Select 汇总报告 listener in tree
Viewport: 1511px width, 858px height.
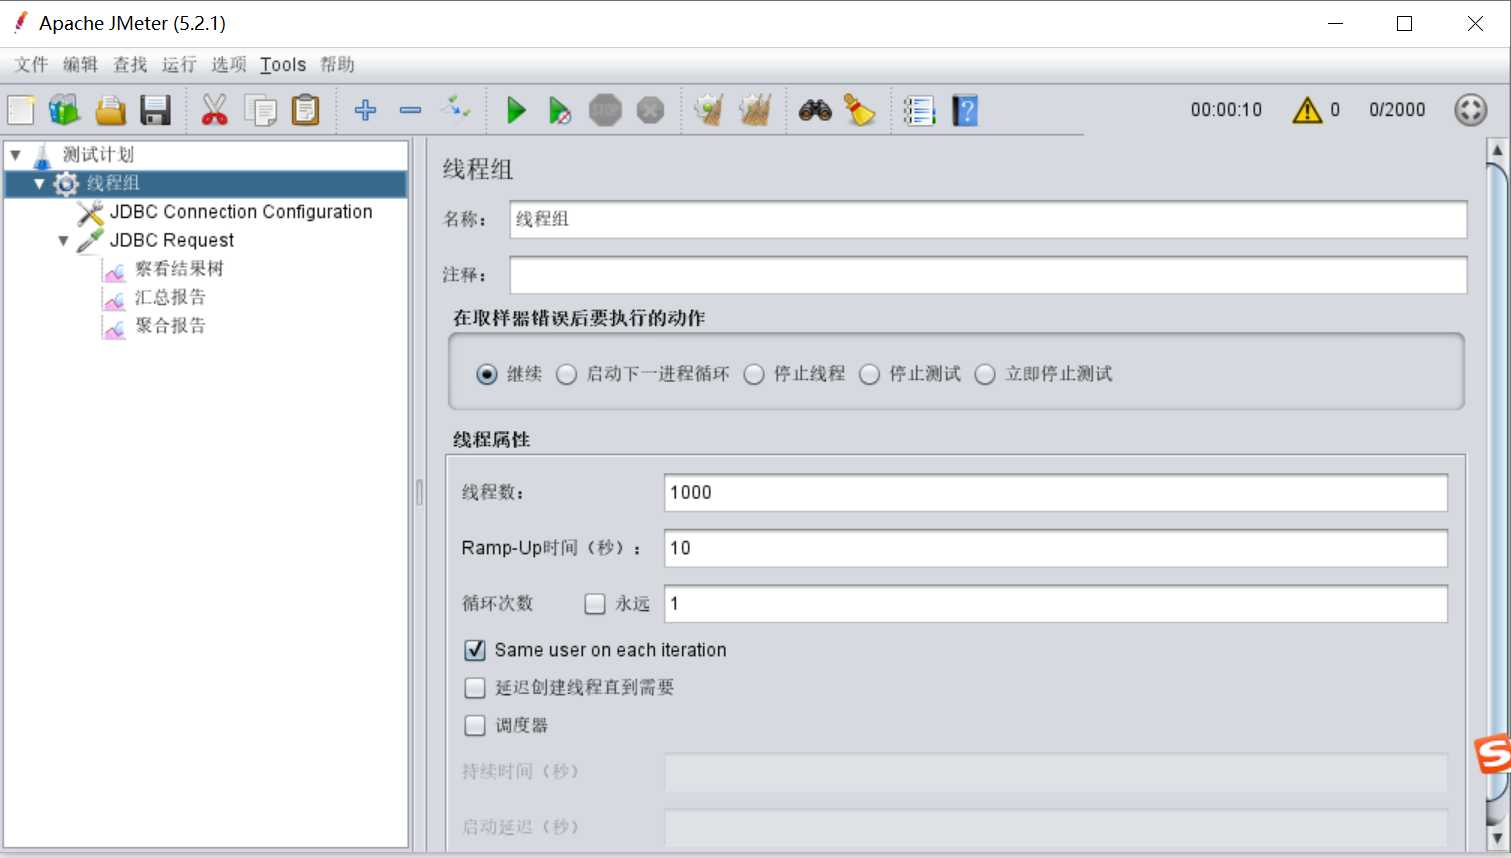tap(170, 298)
